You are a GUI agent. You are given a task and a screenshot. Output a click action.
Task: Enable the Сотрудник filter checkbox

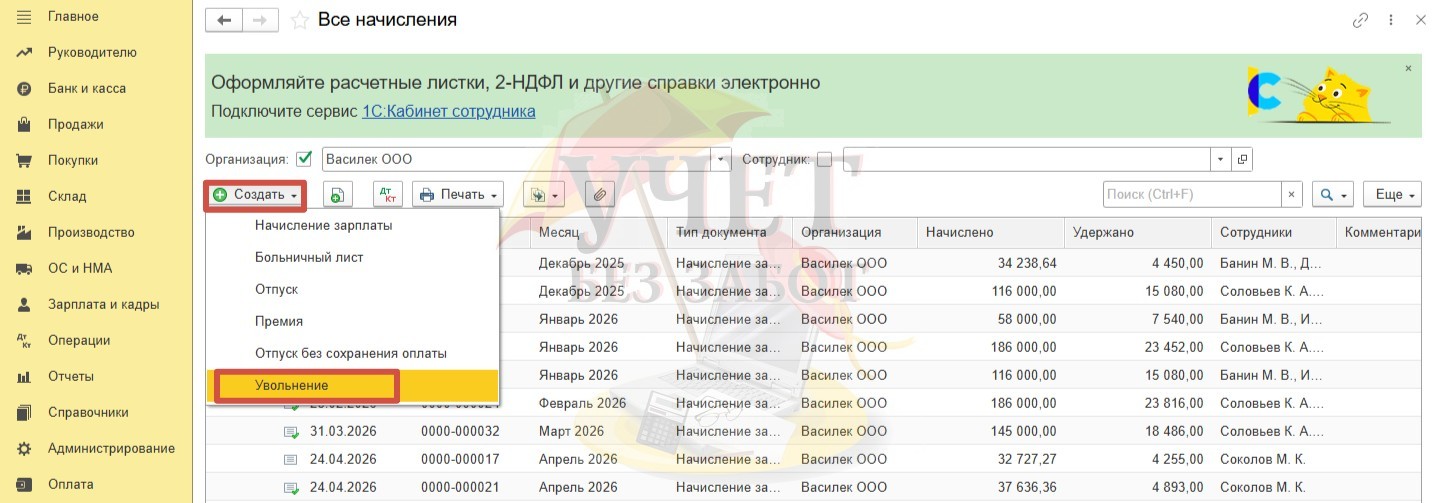(x=825, y=159)
